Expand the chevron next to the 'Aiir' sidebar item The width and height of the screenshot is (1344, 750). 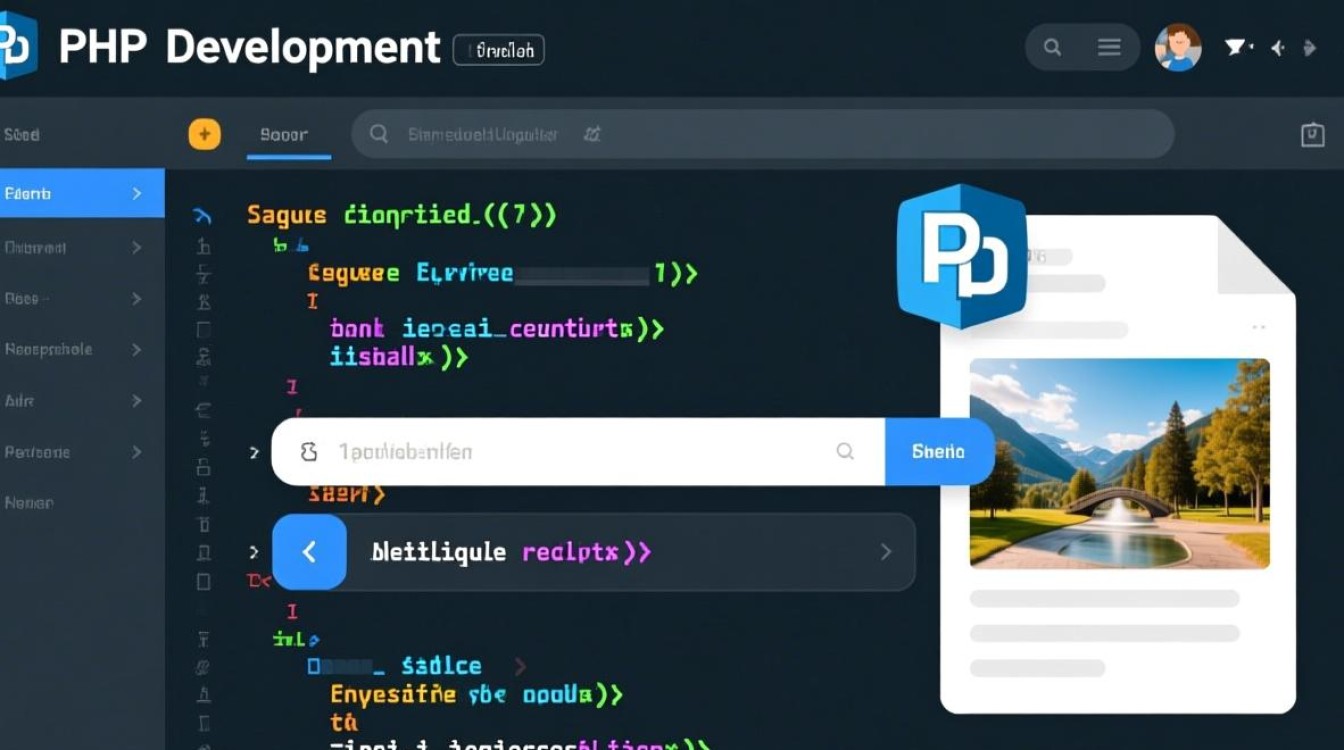(137, 401)
